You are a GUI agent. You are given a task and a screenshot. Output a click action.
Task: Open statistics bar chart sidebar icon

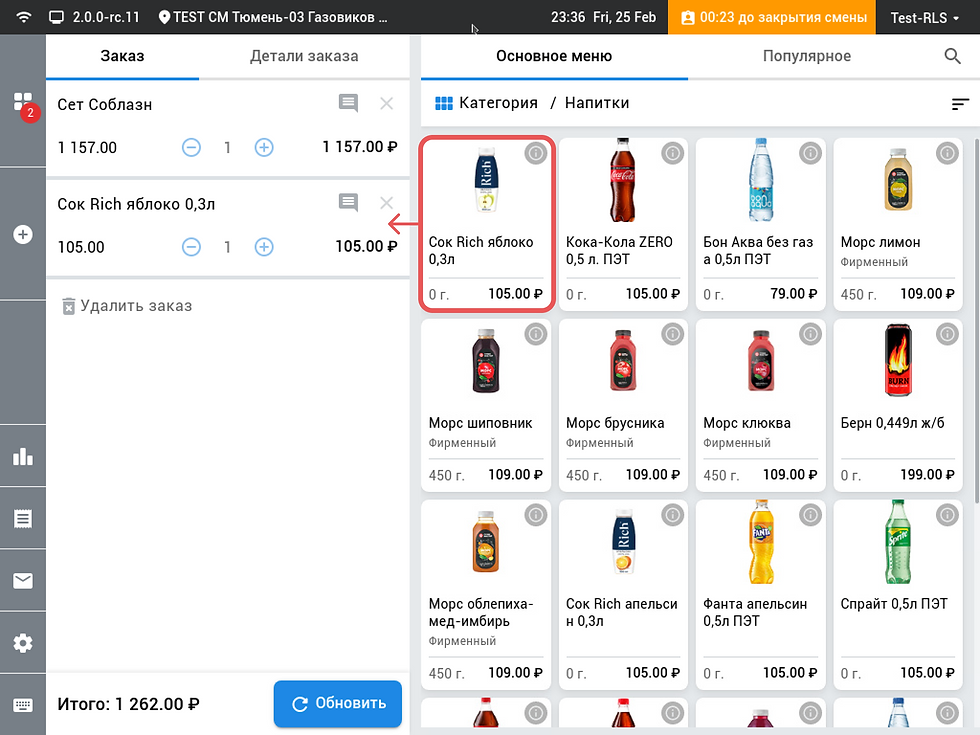[23, 456]
